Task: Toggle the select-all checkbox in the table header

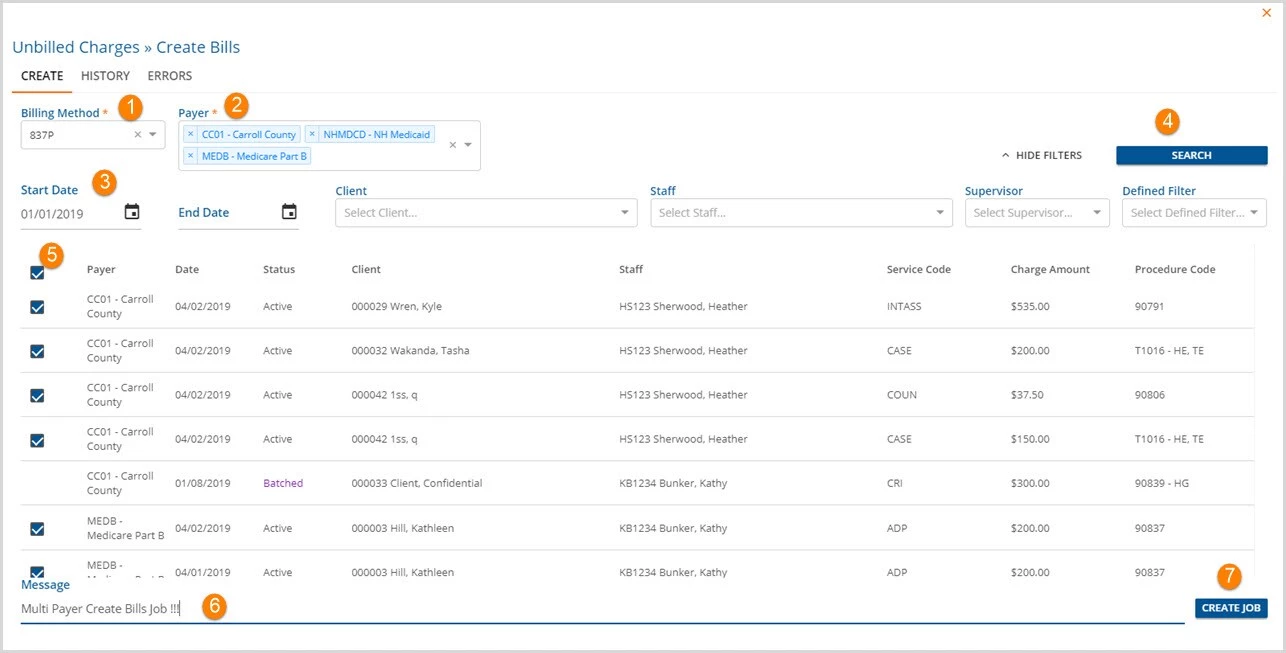Action: (x=37, y=273)
